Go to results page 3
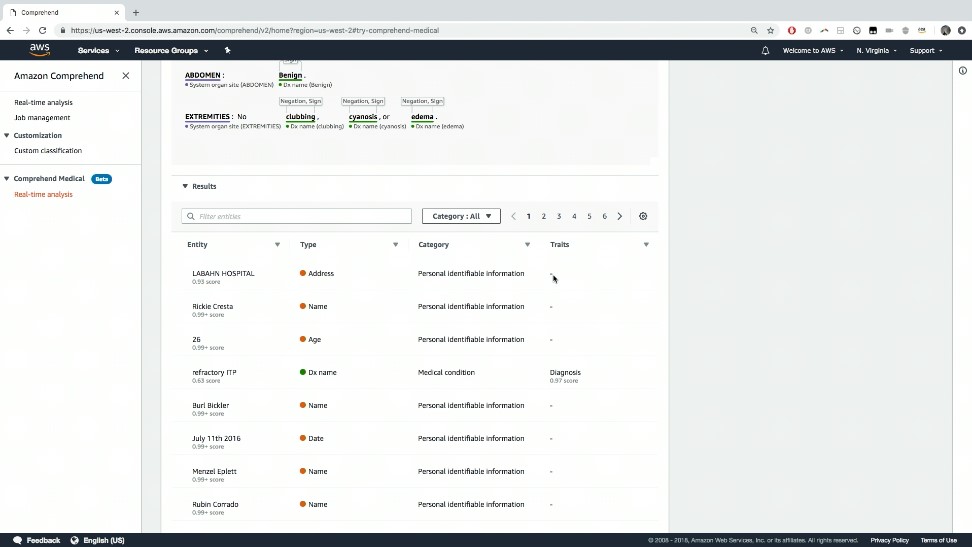This screenshot has height=547, width=972. [x=559, y=216]
